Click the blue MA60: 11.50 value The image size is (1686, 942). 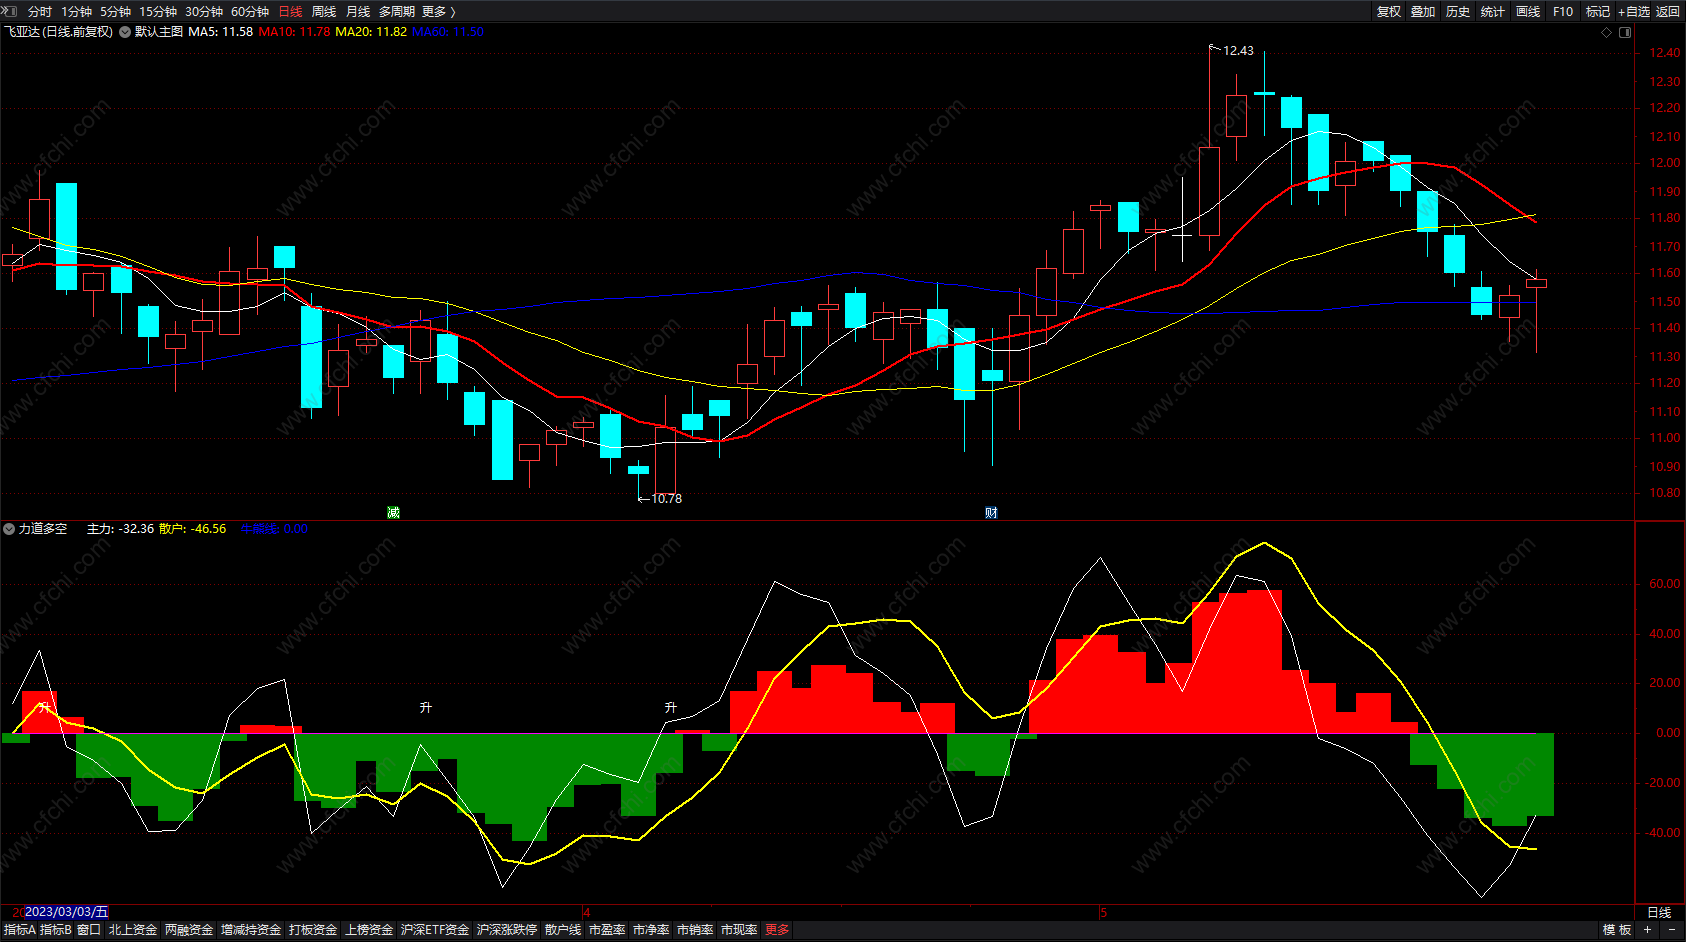coord(448,32)
